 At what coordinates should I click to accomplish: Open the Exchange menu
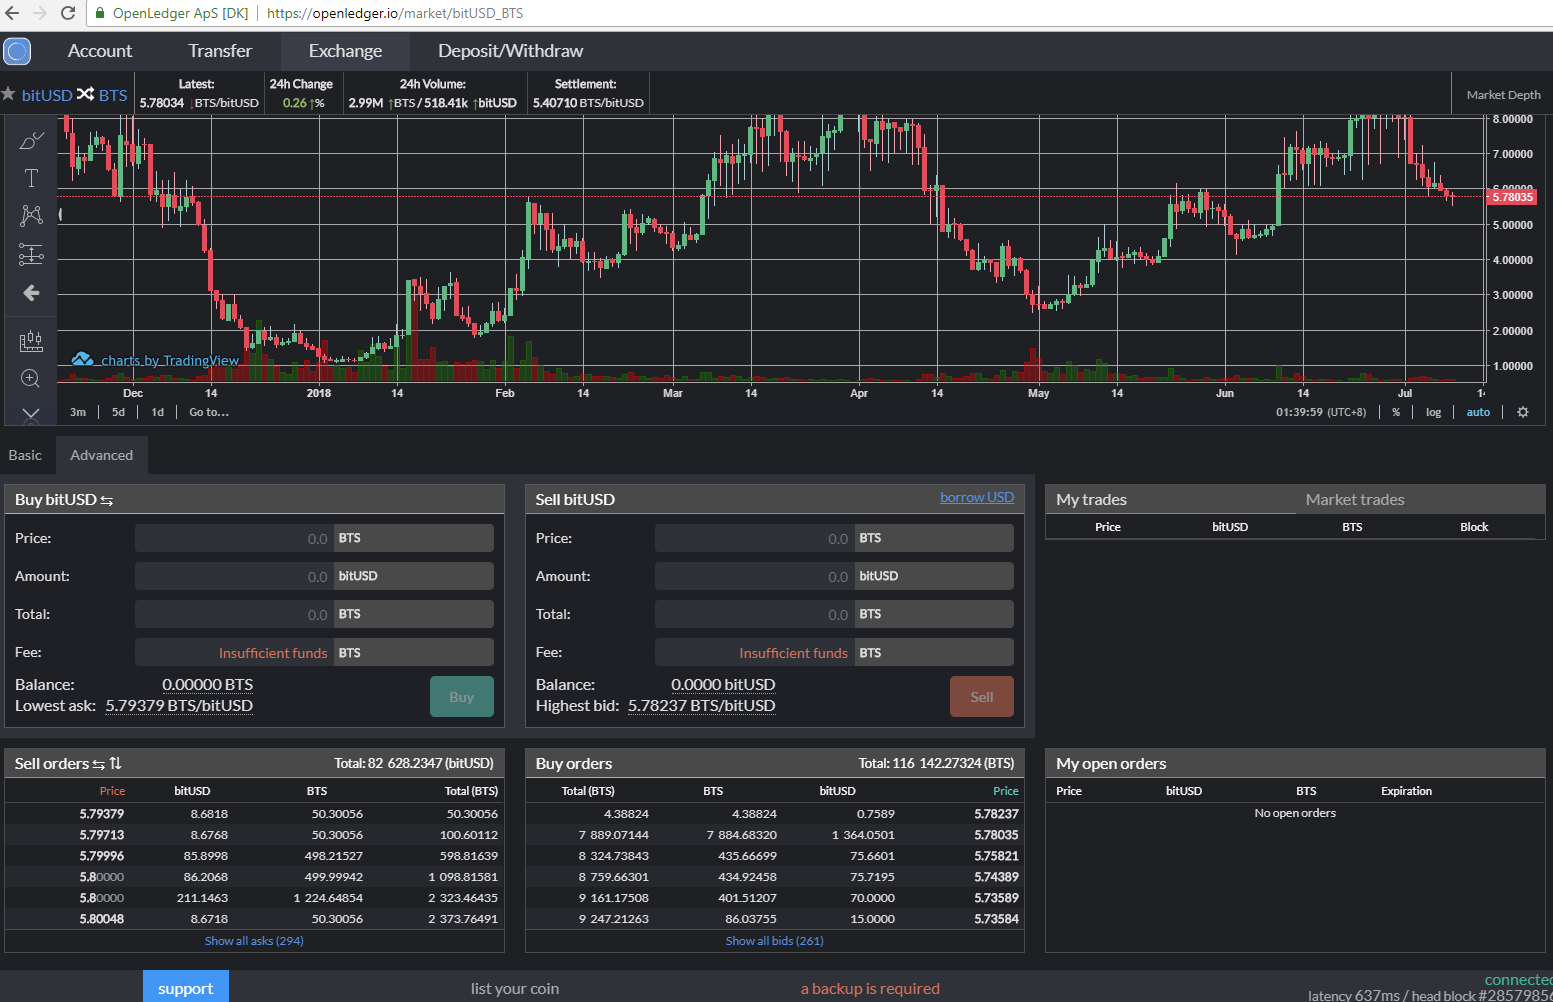pos(345,51)
